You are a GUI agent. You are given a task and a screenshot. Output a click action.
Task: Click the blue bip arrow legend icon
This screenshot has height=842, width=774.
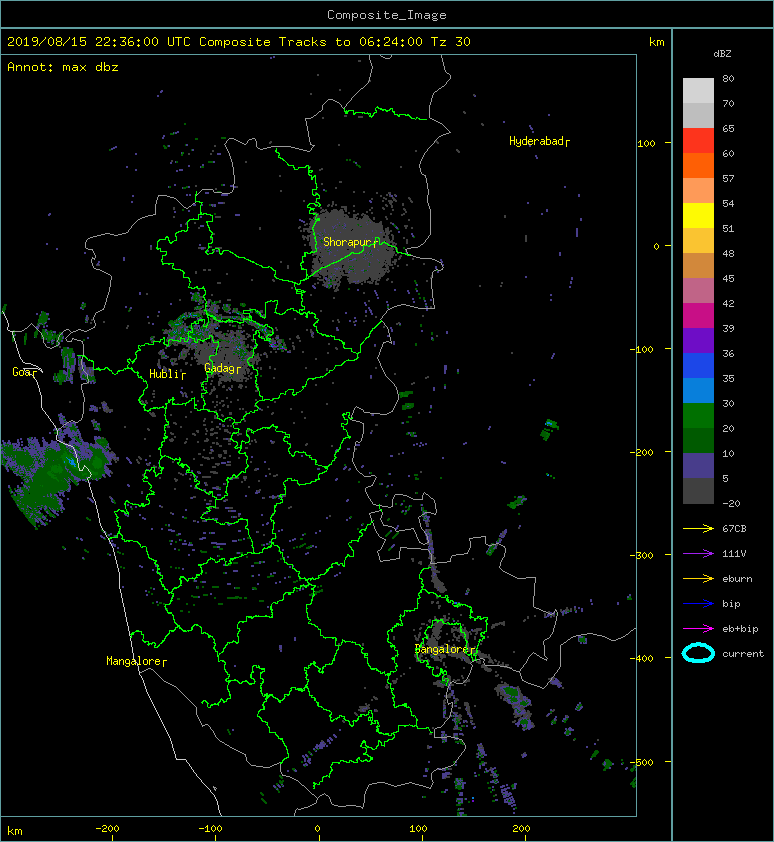click(698, 604)
